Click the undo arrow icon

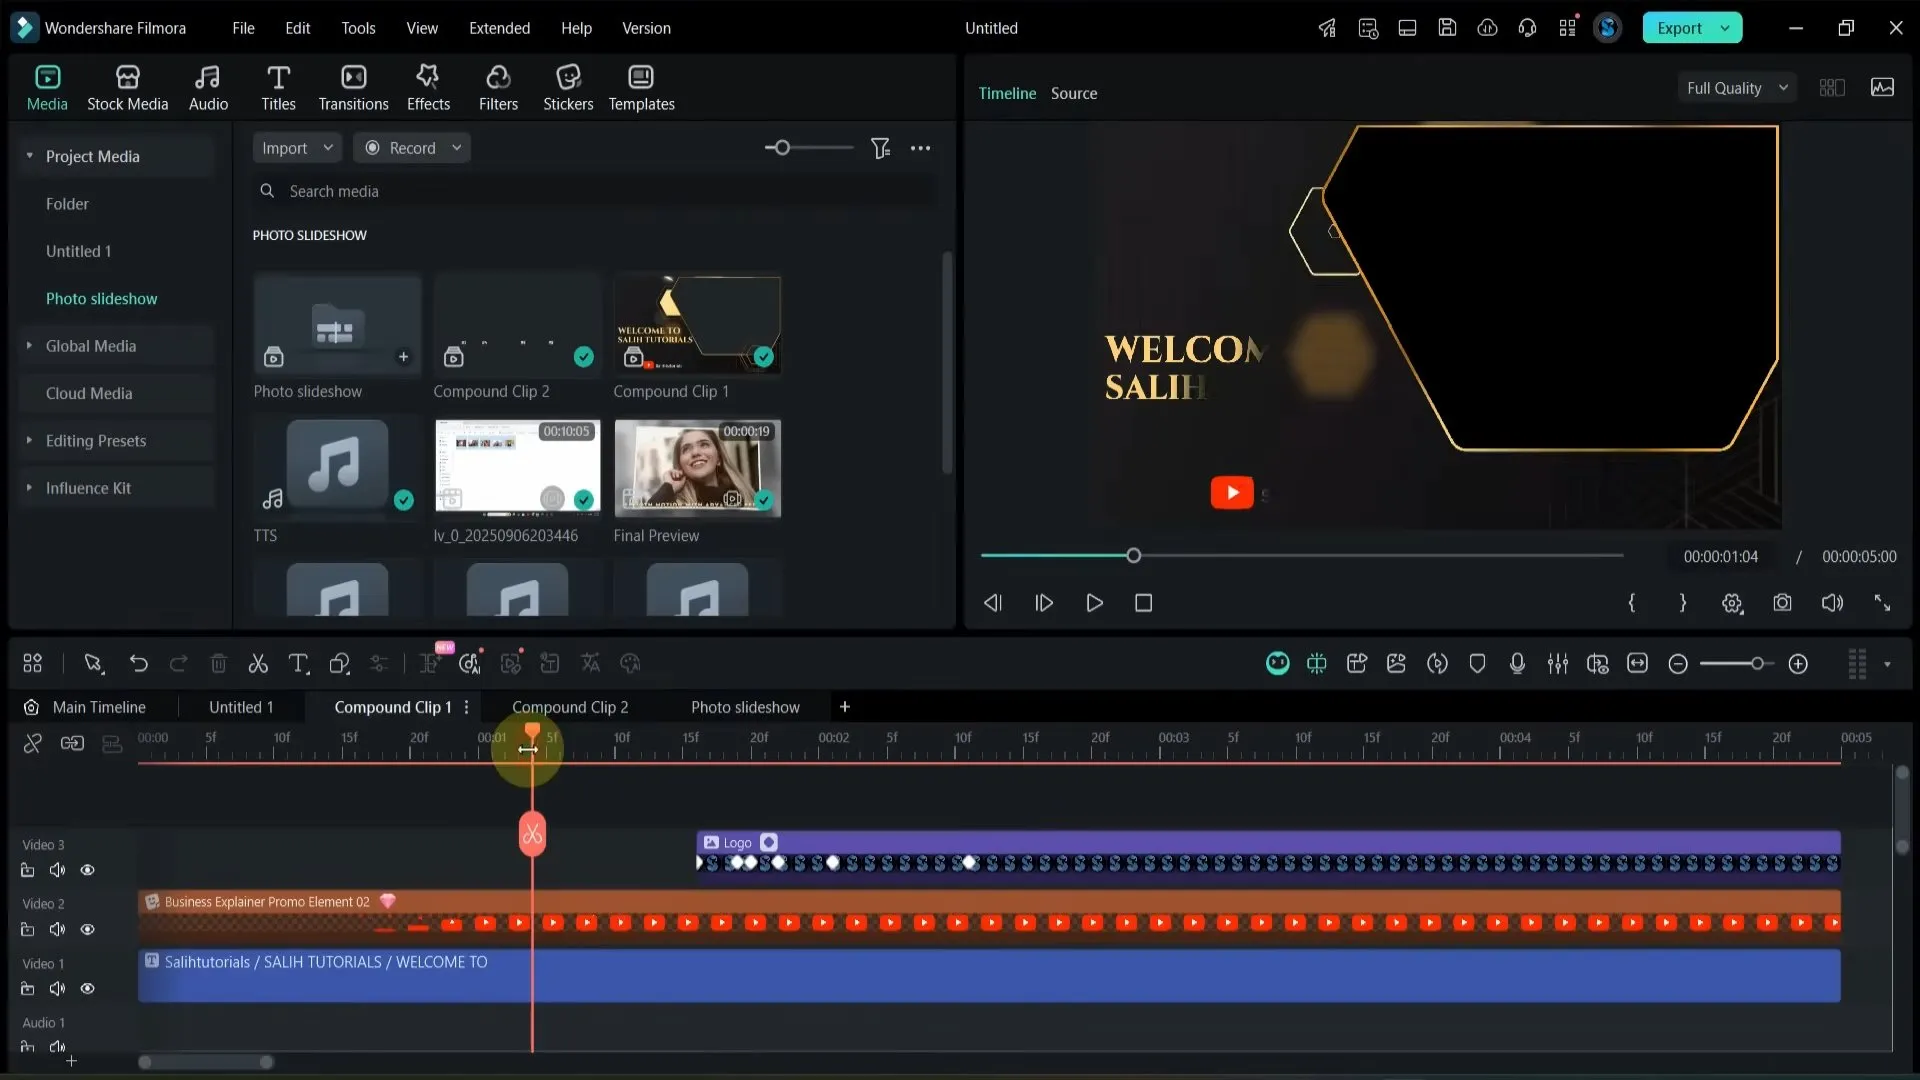coord(138,664)
